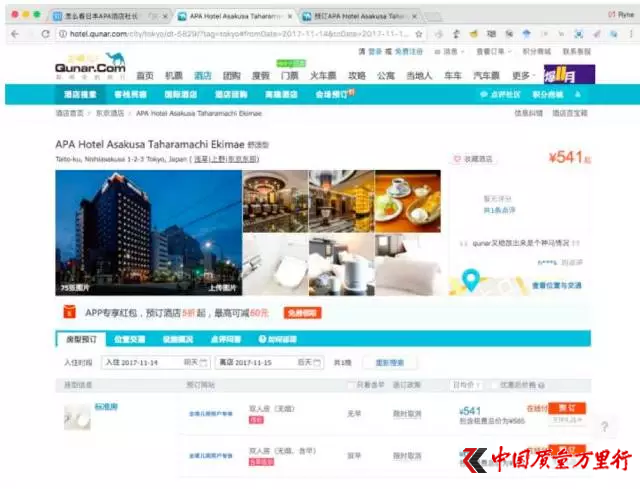
Task: Click 东京酒店 in the breadcrumb
Action: click(110, 113)
